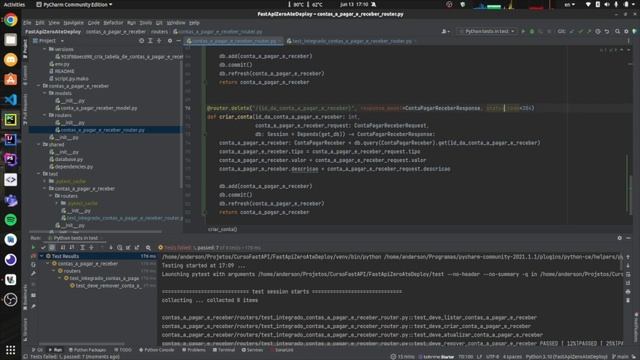Expand all icon in Project panel header
The image size is (640, 360).
click(150, 41)
